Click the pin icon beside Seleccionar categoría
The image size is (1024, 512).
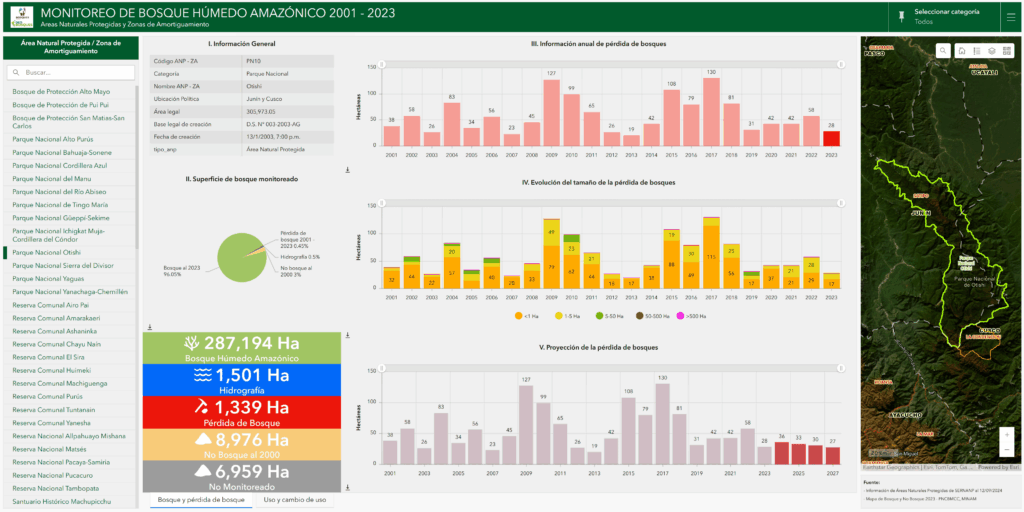coord(902,16)
